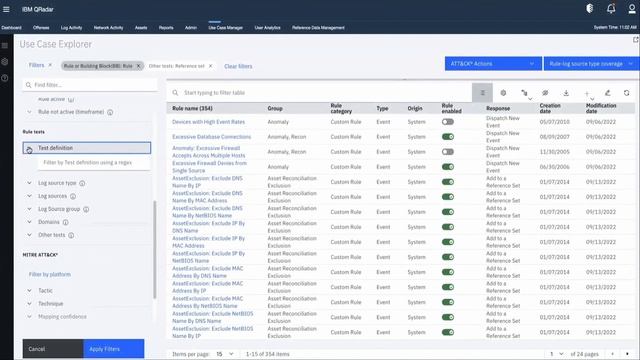Expand Technique filter
This screenshot has height=360, width=640.
click(x=29, y=304)
